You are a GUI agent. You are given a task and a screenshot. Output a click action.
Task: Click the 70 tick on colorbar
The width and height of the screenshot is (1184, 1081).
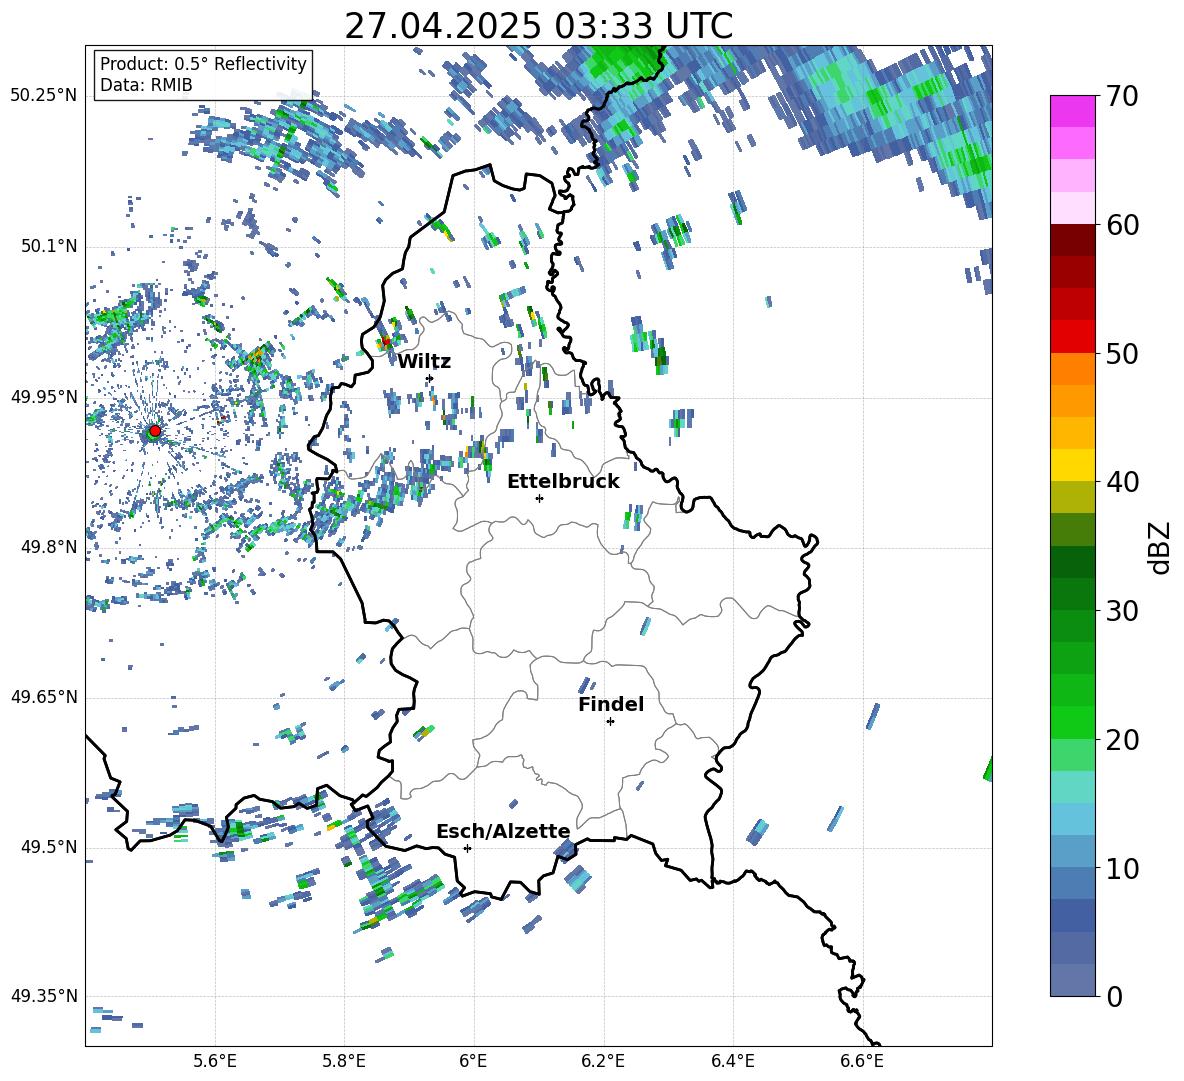tap(1122, 97)
